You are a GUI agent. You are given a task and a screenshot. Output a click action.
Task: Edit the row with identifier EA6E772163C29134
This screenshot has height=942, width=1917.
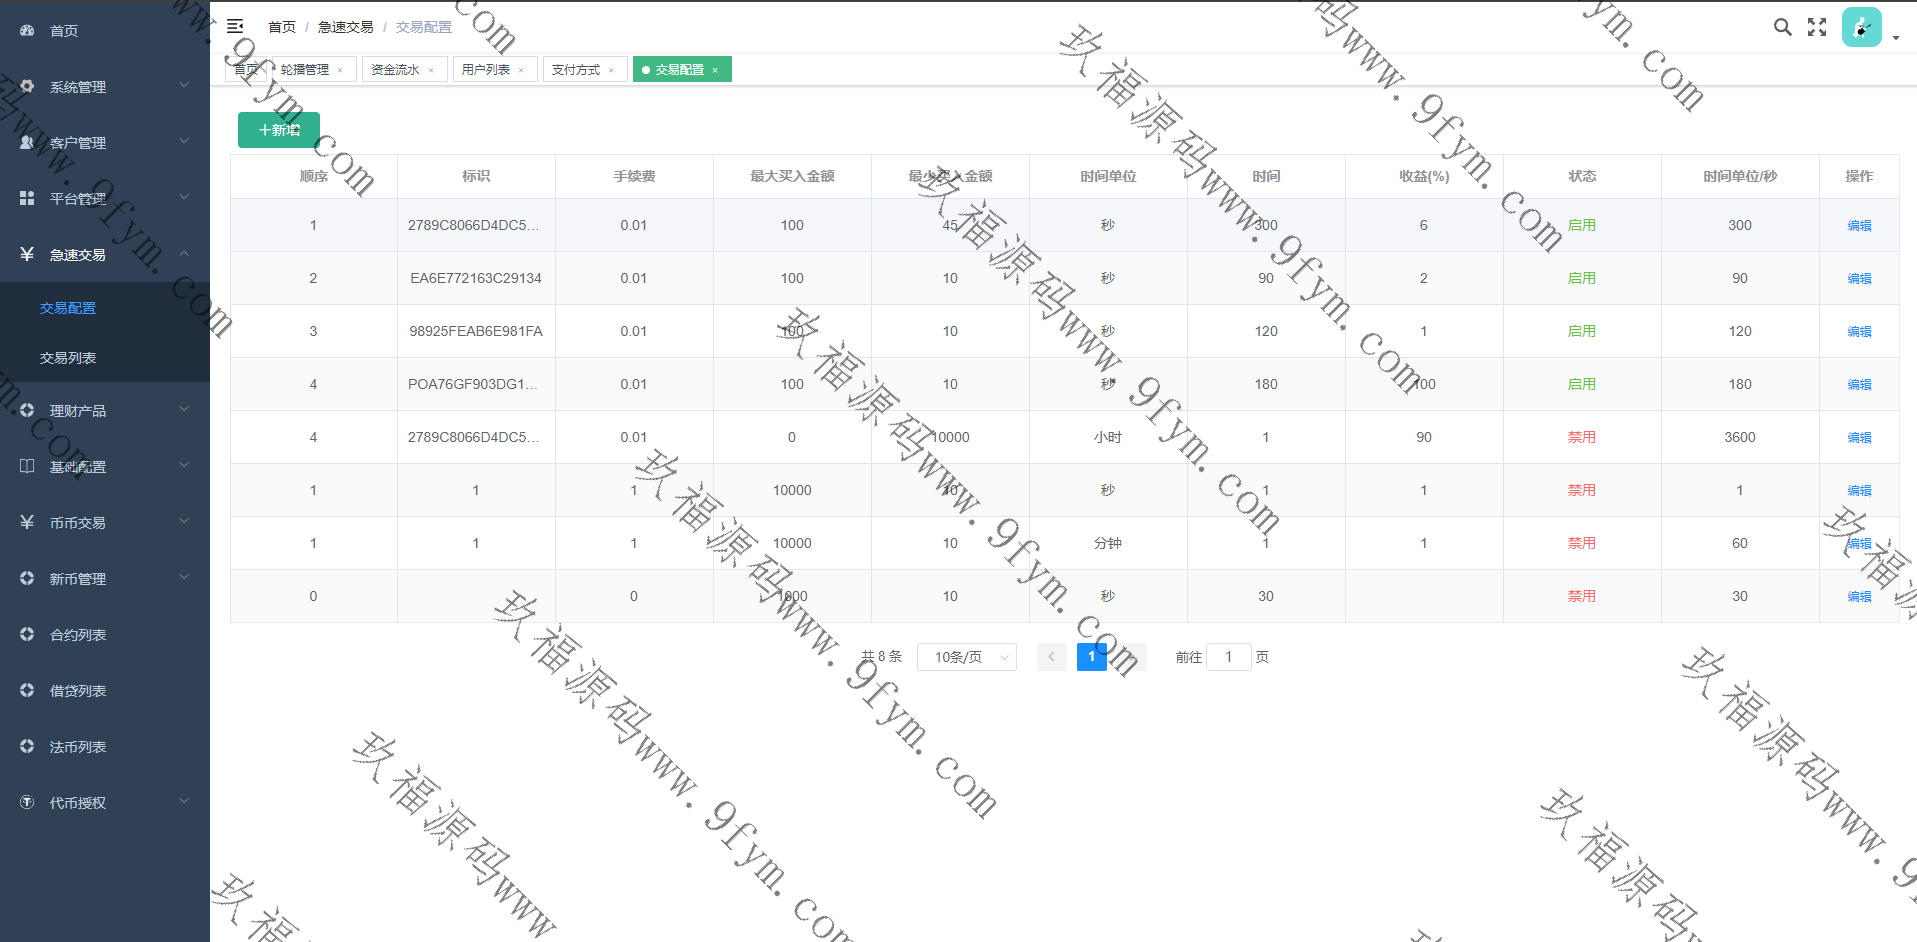1859,279
